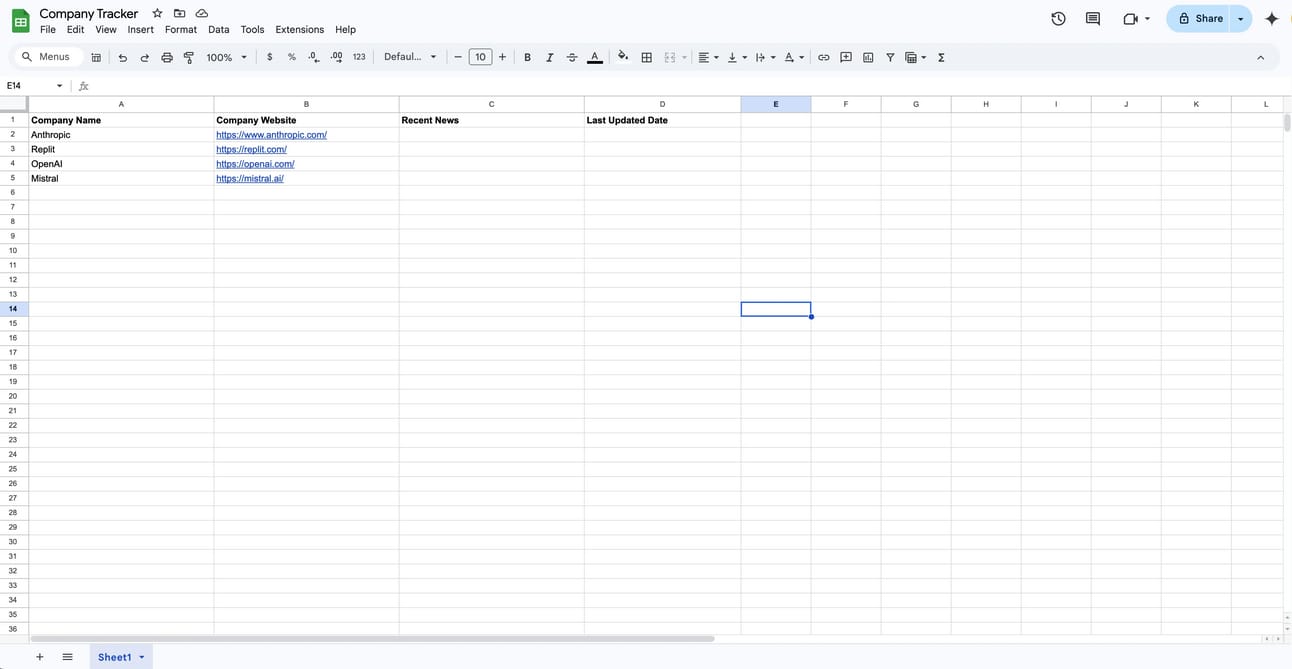Click the video call camera icon

pos(1130,18)
